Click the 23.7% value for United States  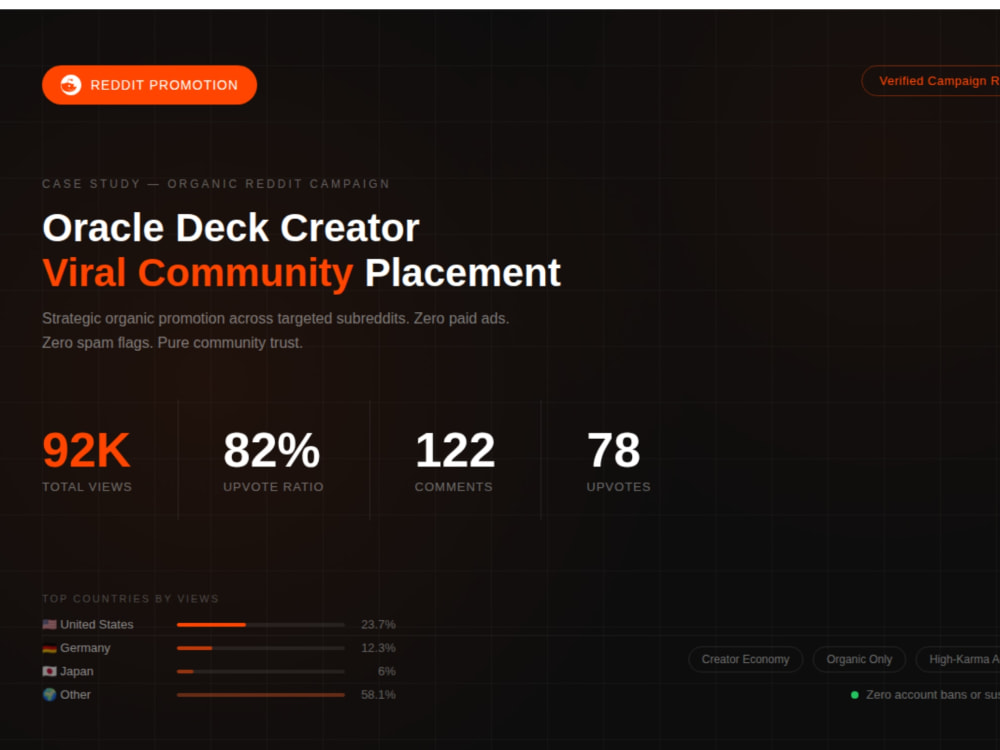[x=378, y=624]
